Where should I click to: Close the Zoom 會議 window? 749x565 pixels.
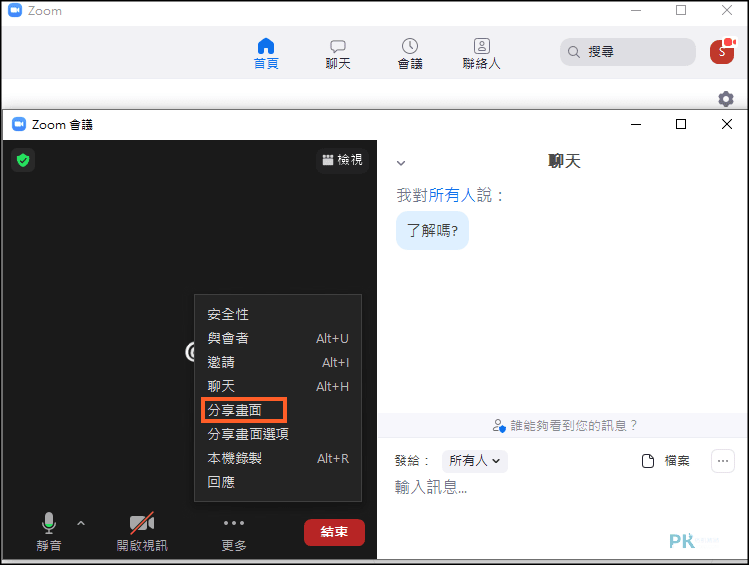pyautogui.click(x=727, y=124)
